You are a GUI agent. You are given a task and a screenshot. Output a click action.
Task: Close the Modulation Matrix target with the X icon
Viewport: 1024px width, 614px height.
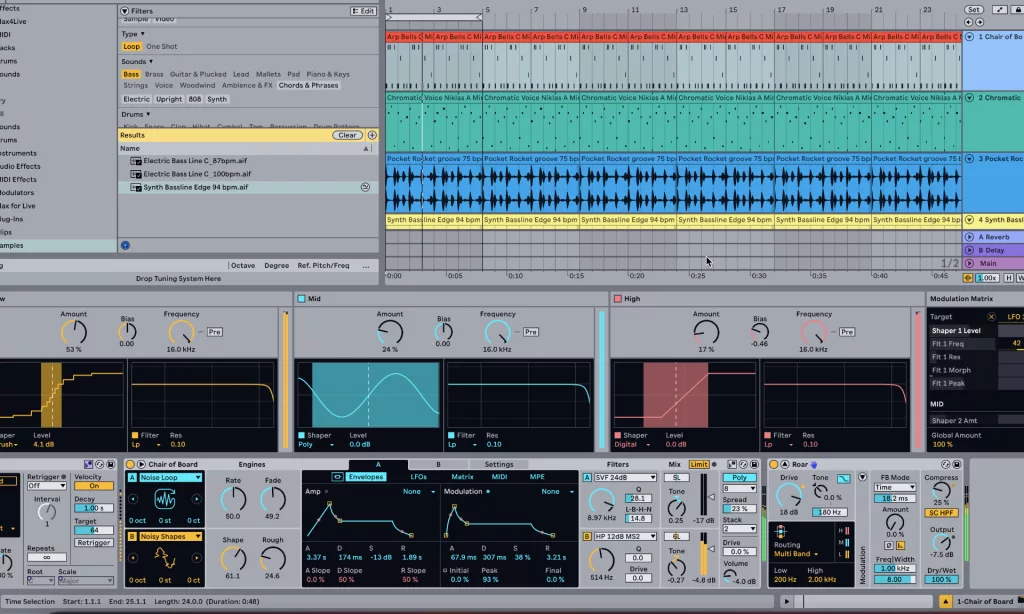point(991,317)
